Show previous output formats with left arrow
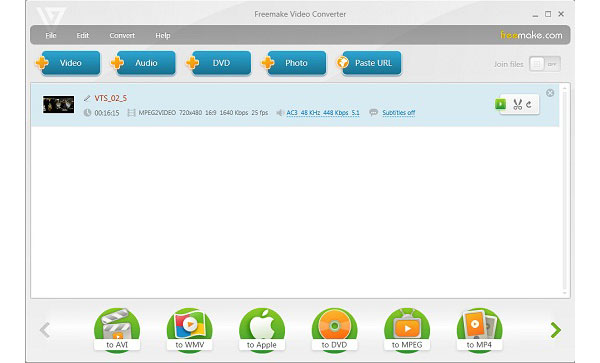Screen dimensions: 600x363 (45, 330)
